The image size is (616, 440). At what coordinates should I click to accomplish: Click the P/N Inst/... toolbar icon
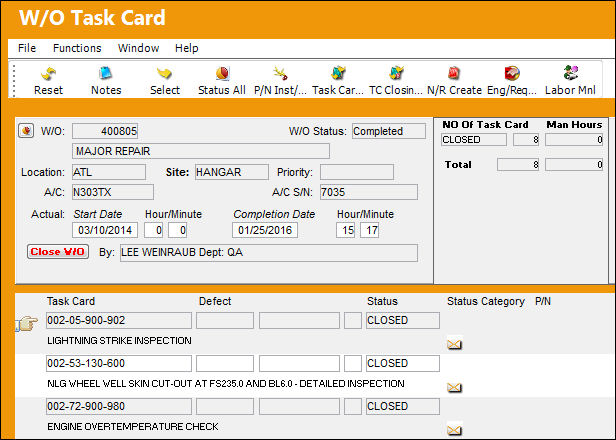click(280, 74)
